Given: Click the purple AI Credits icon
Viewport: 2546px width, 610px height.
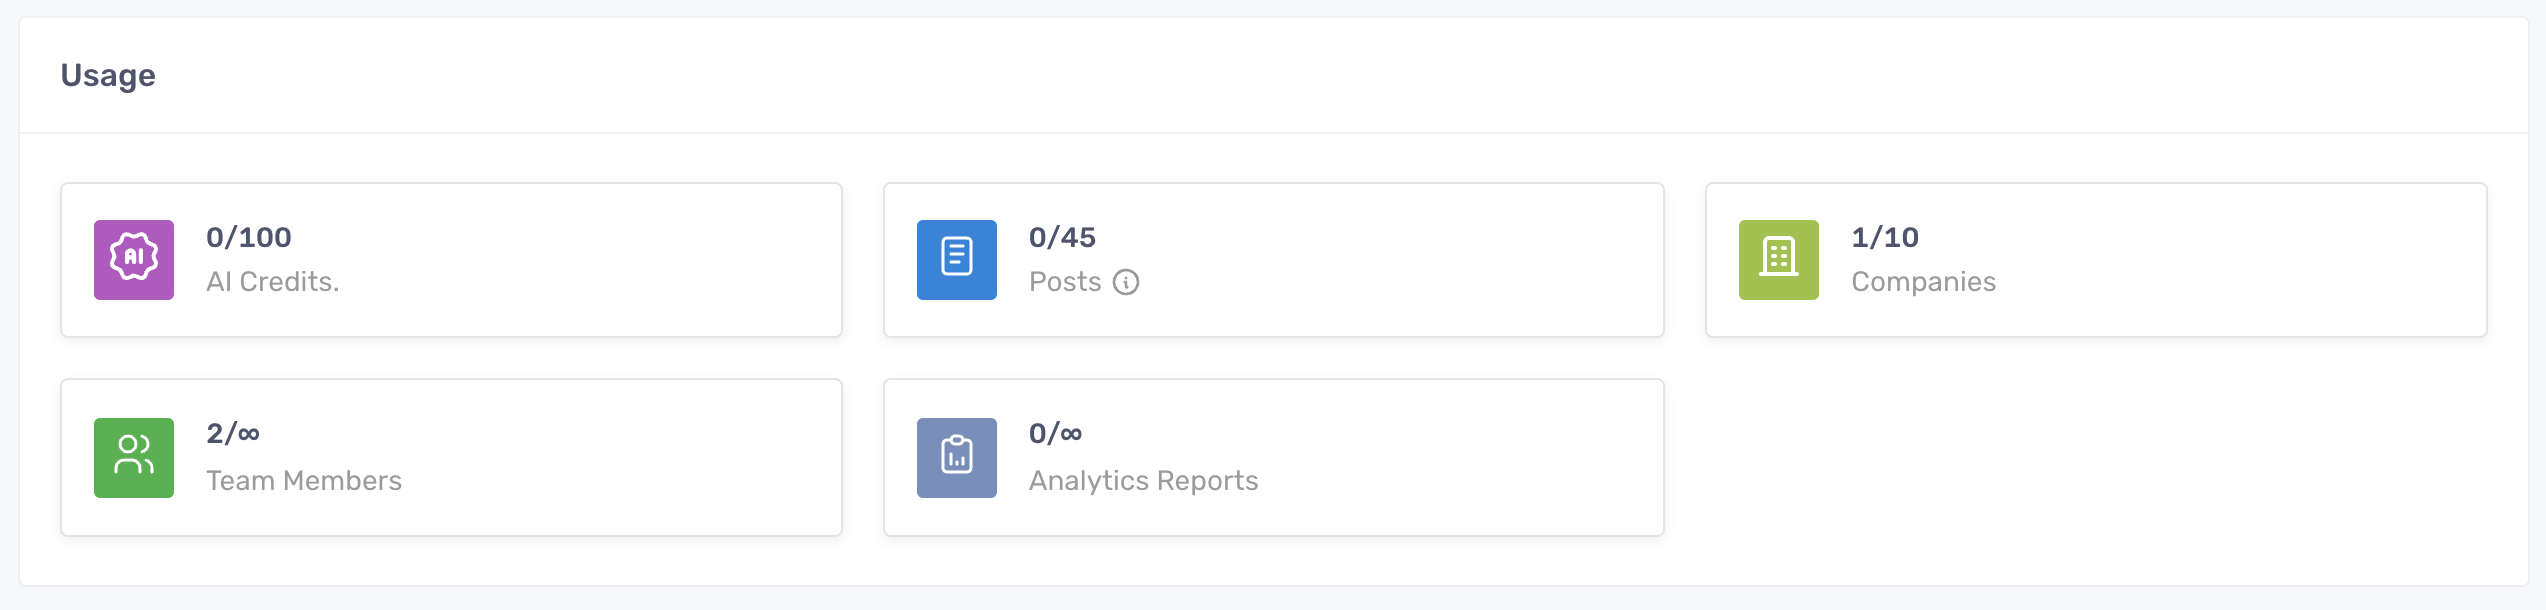Looking at the screenshot, I should (x=134, y=260).
